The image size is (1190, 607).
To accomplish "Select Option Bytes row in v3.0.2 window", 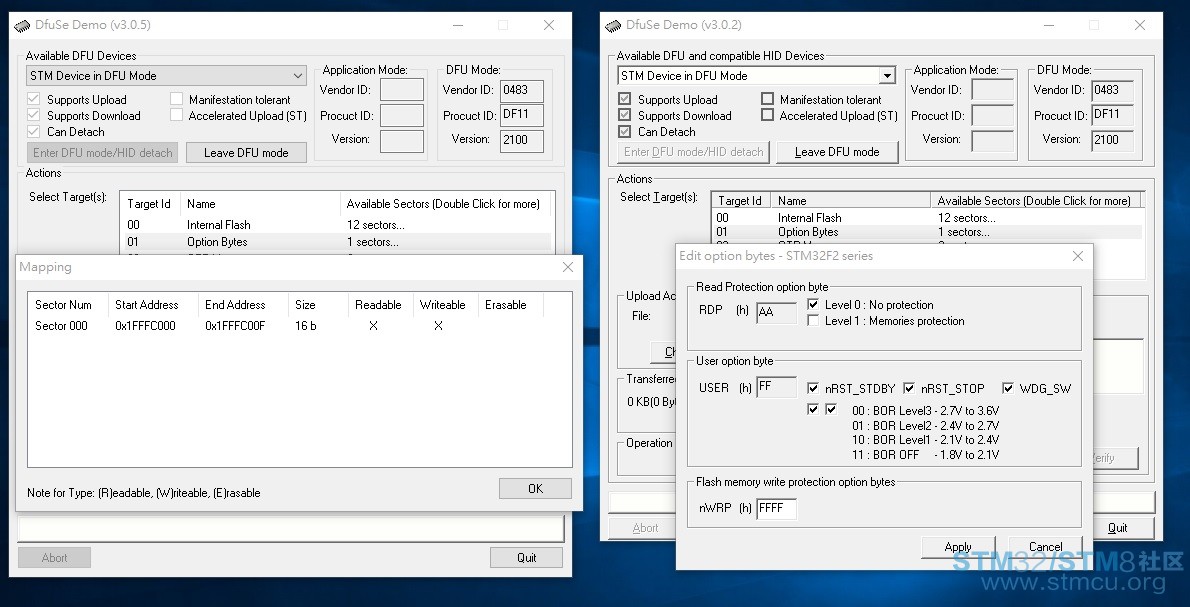I will coord(927,232).
